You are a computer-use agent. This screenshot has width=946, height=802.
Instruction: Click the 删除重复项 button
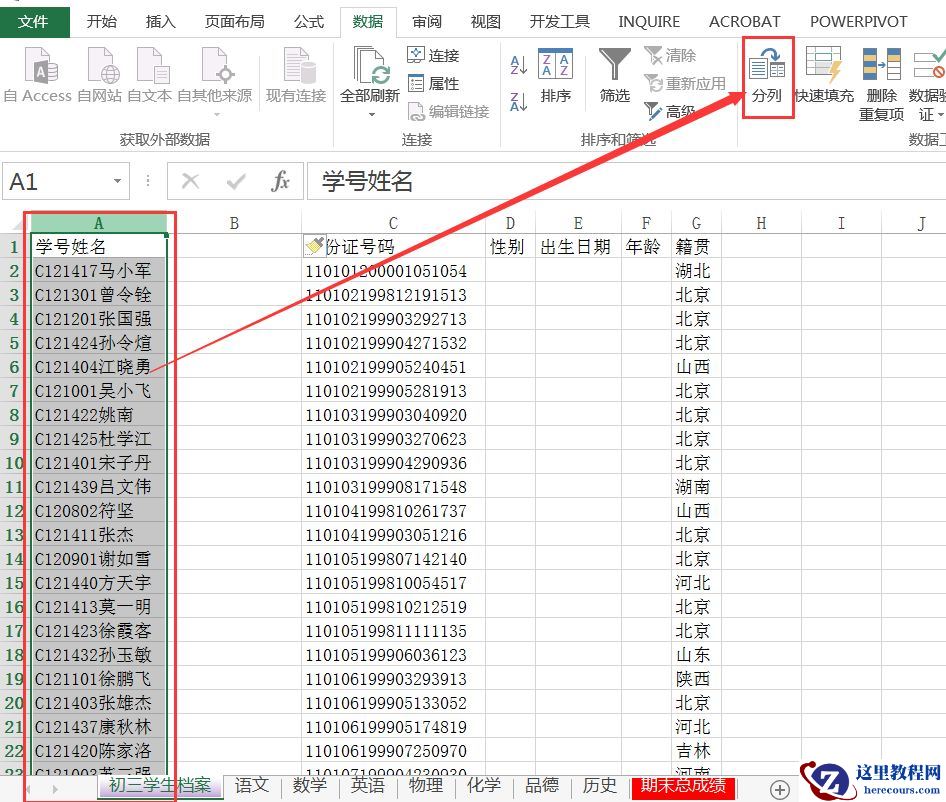tap(881, 84)
